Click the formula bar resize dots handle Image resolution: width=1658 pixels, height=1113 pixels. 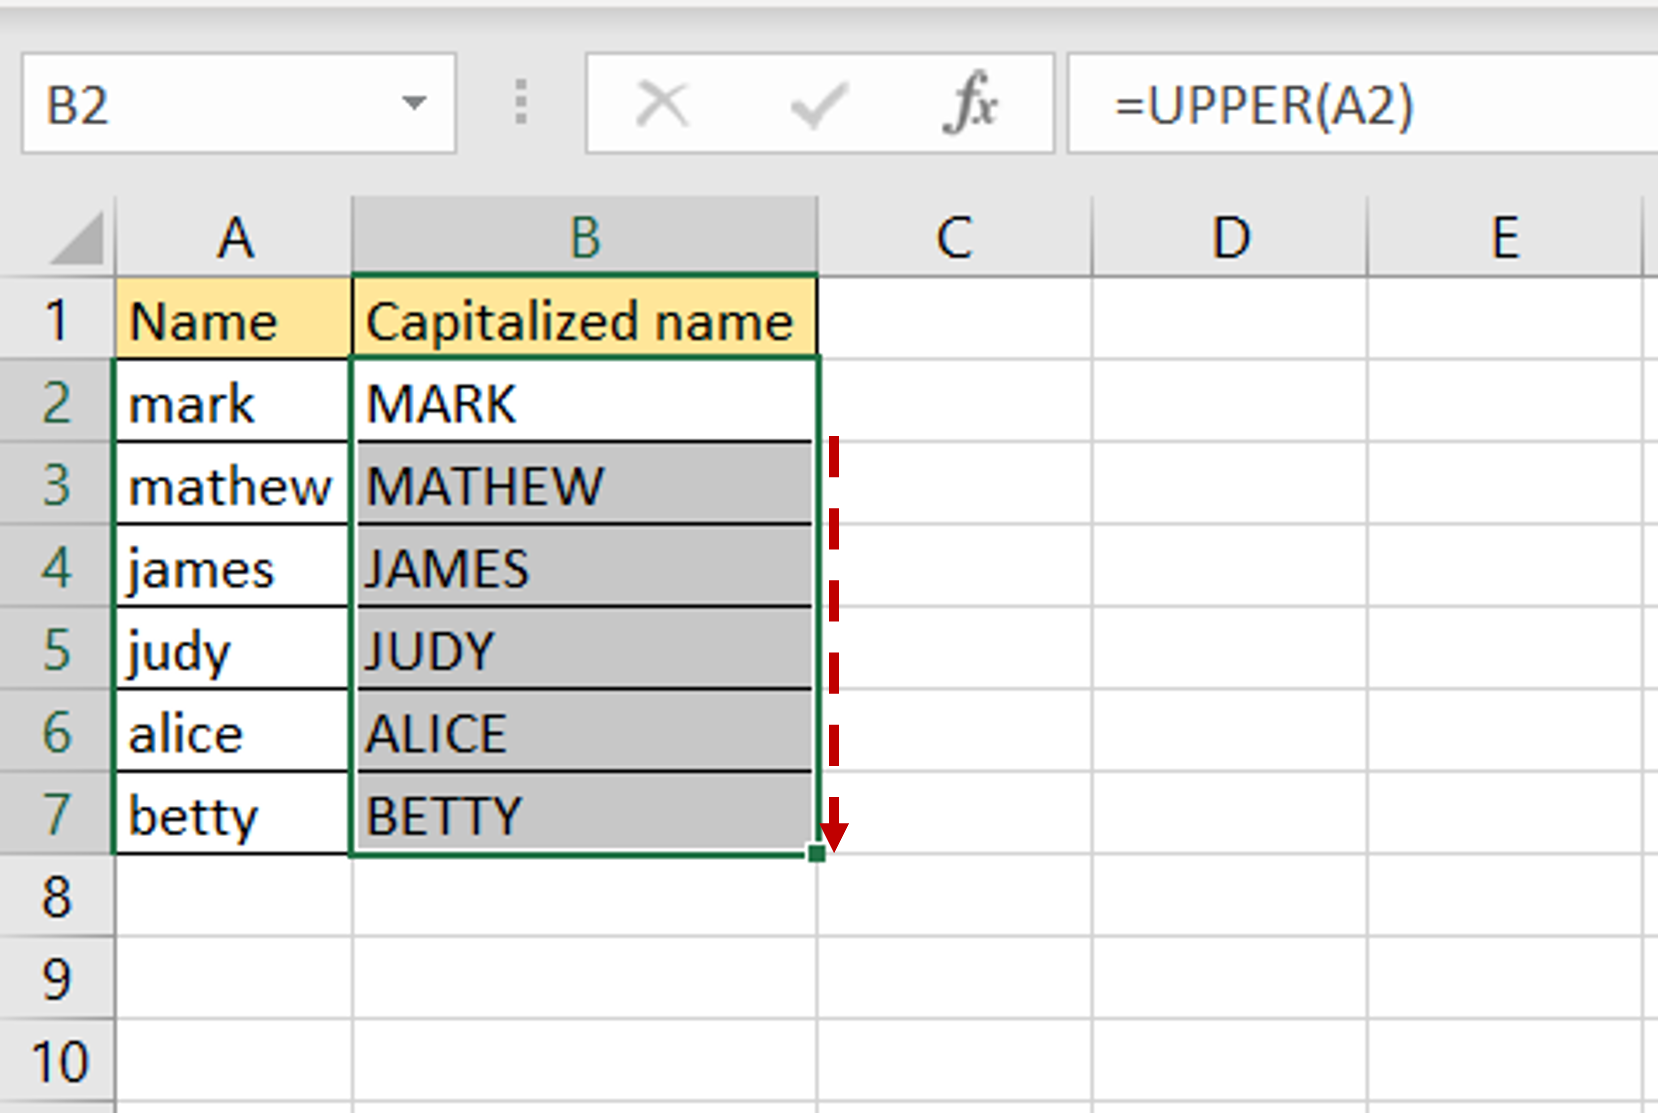click(x=521, y=103)
